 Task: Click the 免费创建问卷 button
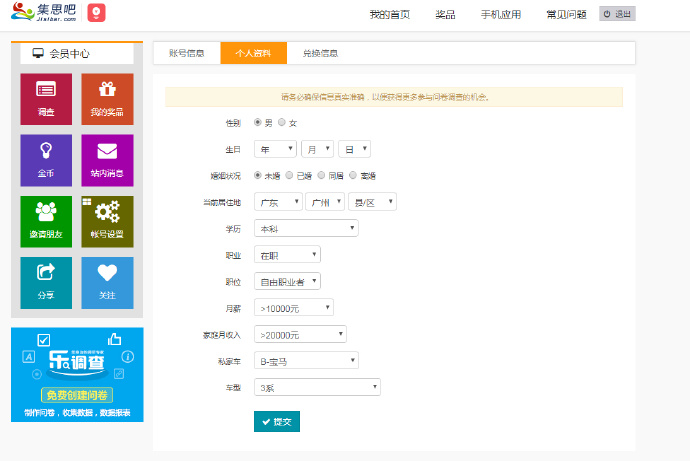click(x=77, y=395)
